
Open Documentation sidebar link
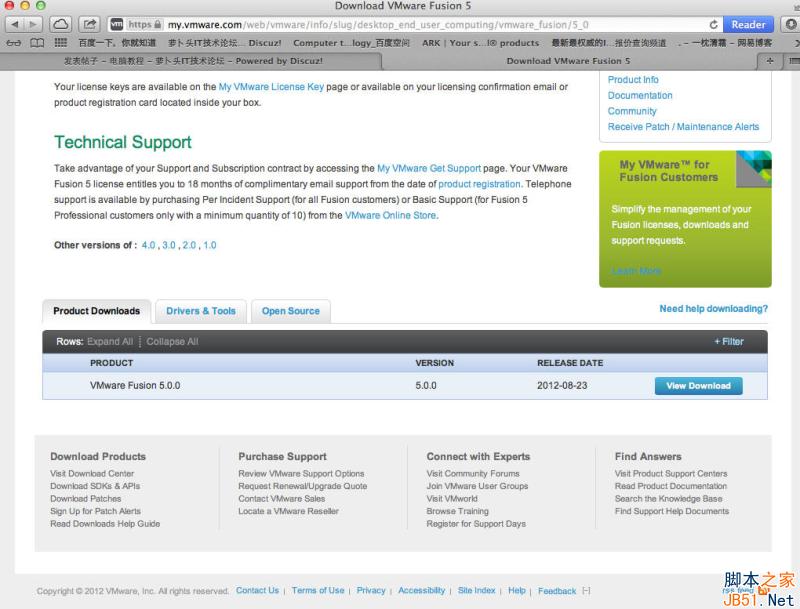(640, 95)
